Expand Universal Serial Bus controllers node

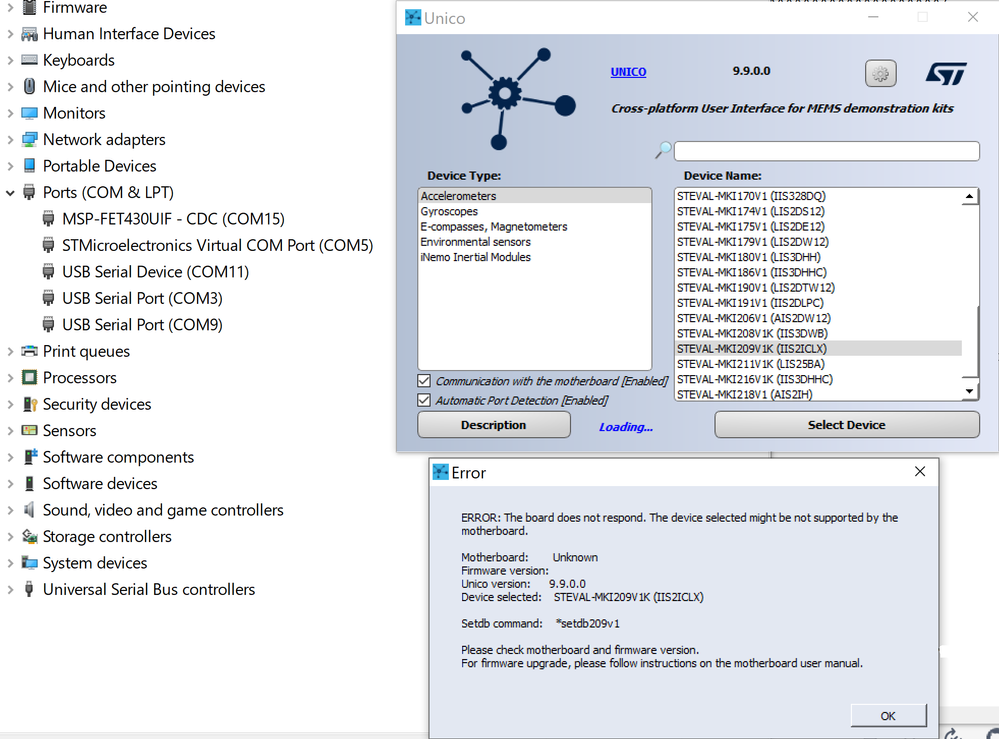click(10, 589)
